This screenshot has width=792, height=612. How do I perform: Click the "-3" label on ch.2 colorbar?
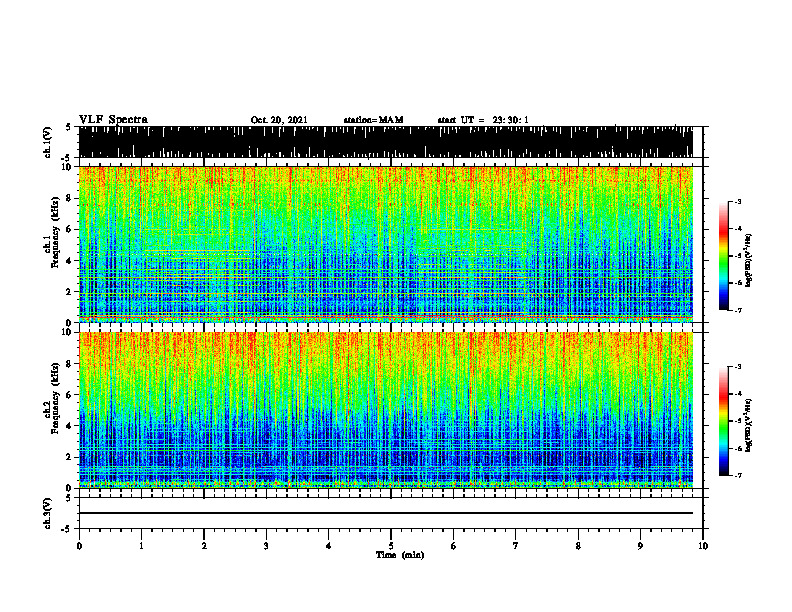click(738, 367)
